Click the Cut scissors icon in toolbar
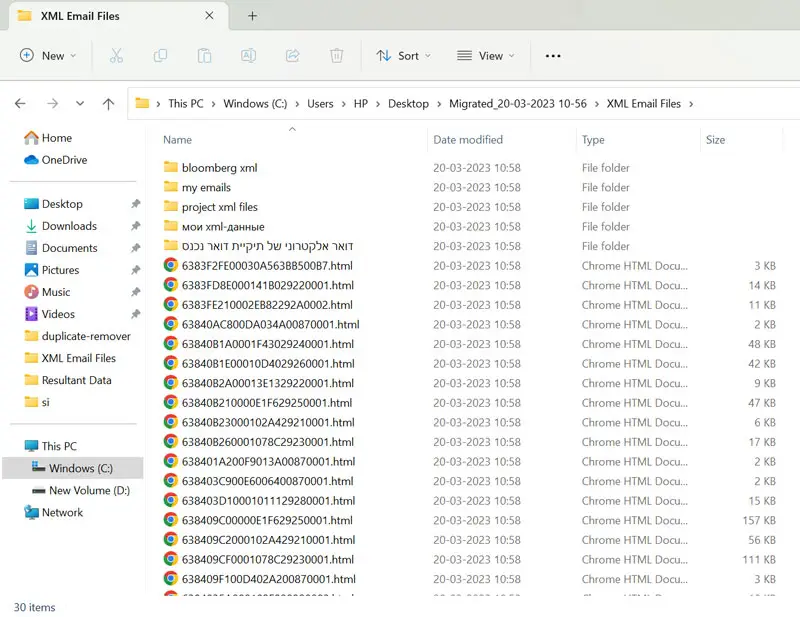 116,56
